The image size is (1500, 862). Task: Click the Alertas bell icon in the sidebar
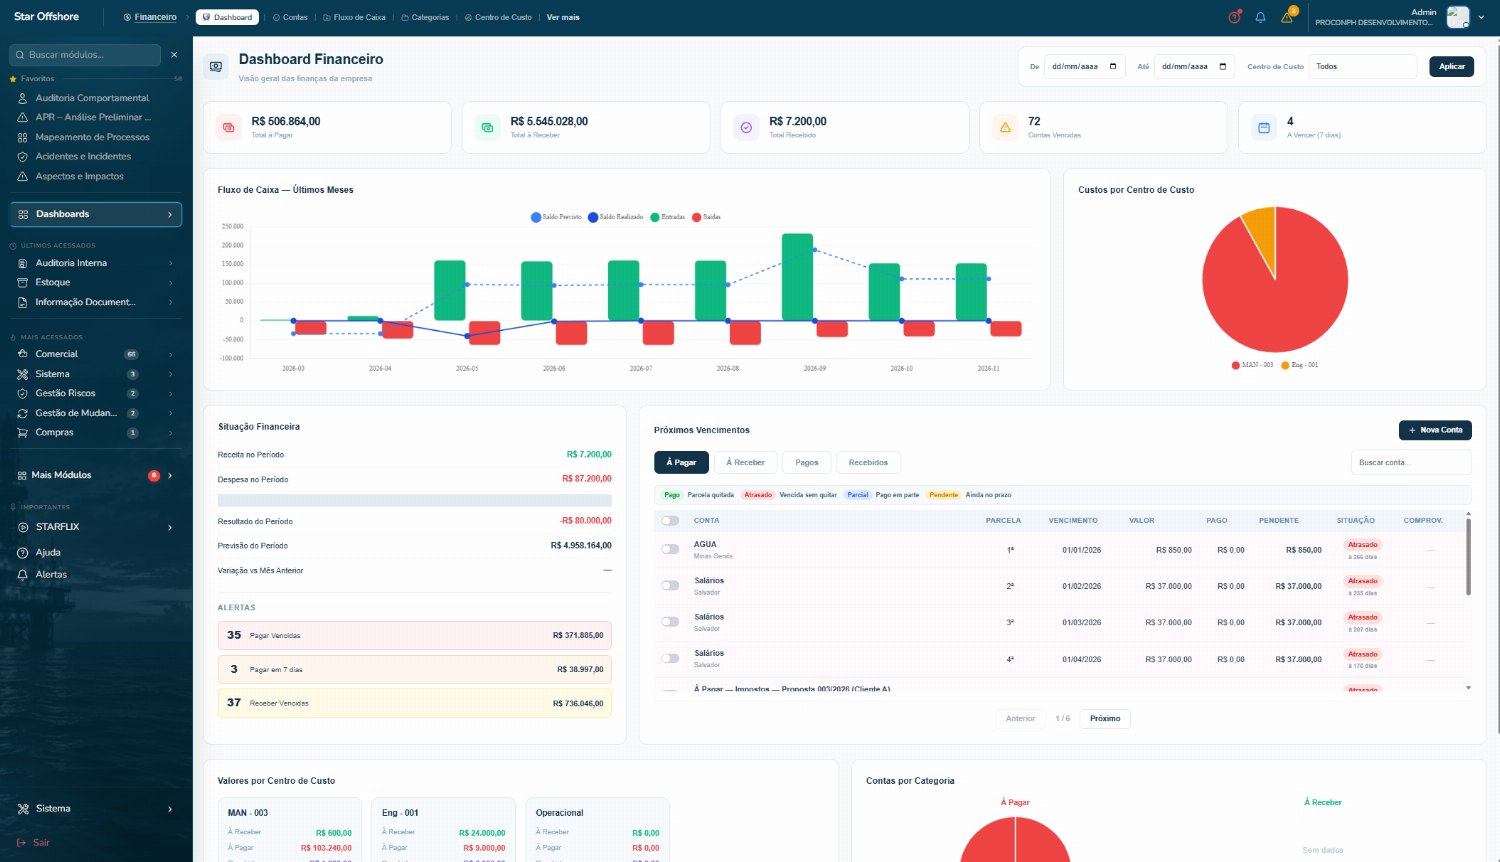pyautogui.click(x=23, y=575)
